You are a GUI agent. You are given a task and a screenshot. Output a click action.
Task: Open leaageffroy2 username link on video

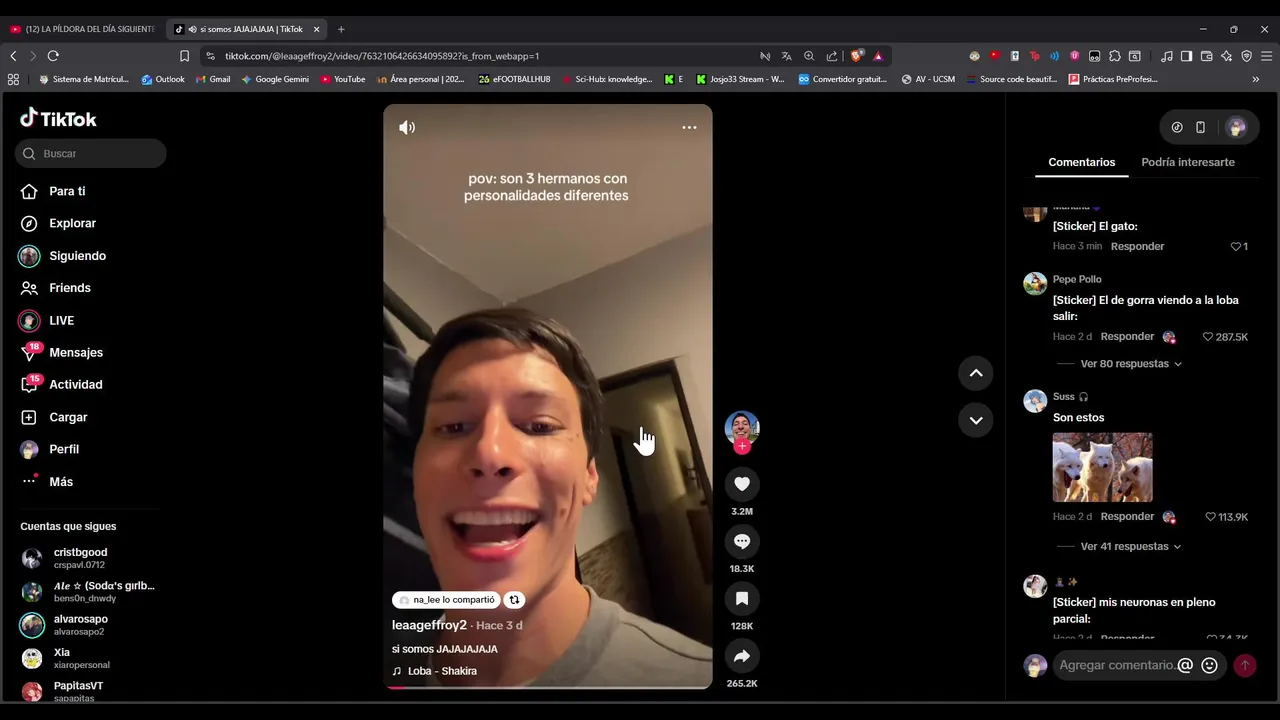click(429, 625)
